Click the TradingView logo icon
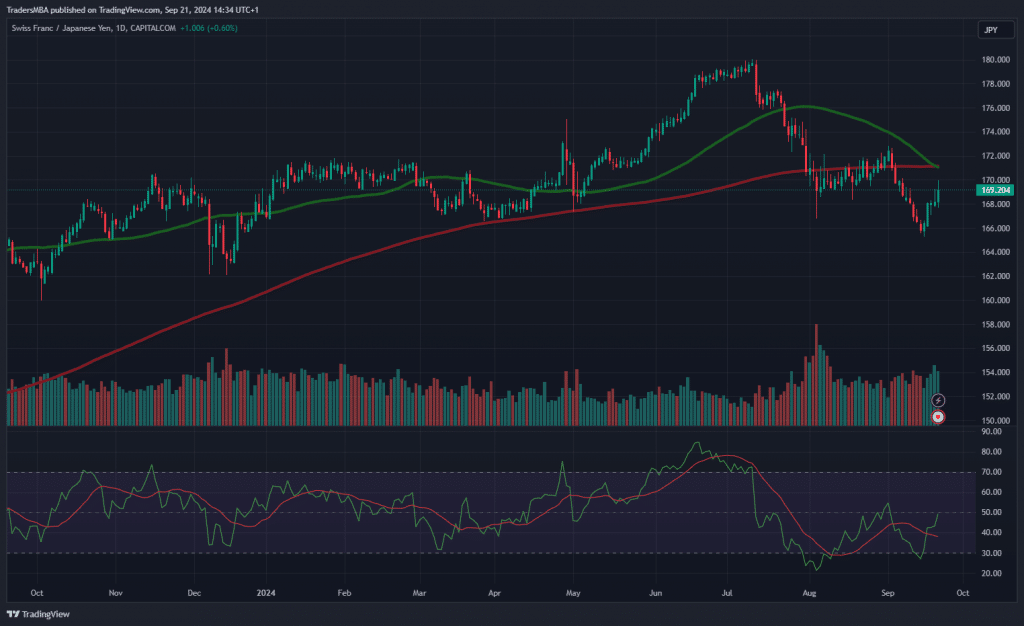 coord(13,615)
